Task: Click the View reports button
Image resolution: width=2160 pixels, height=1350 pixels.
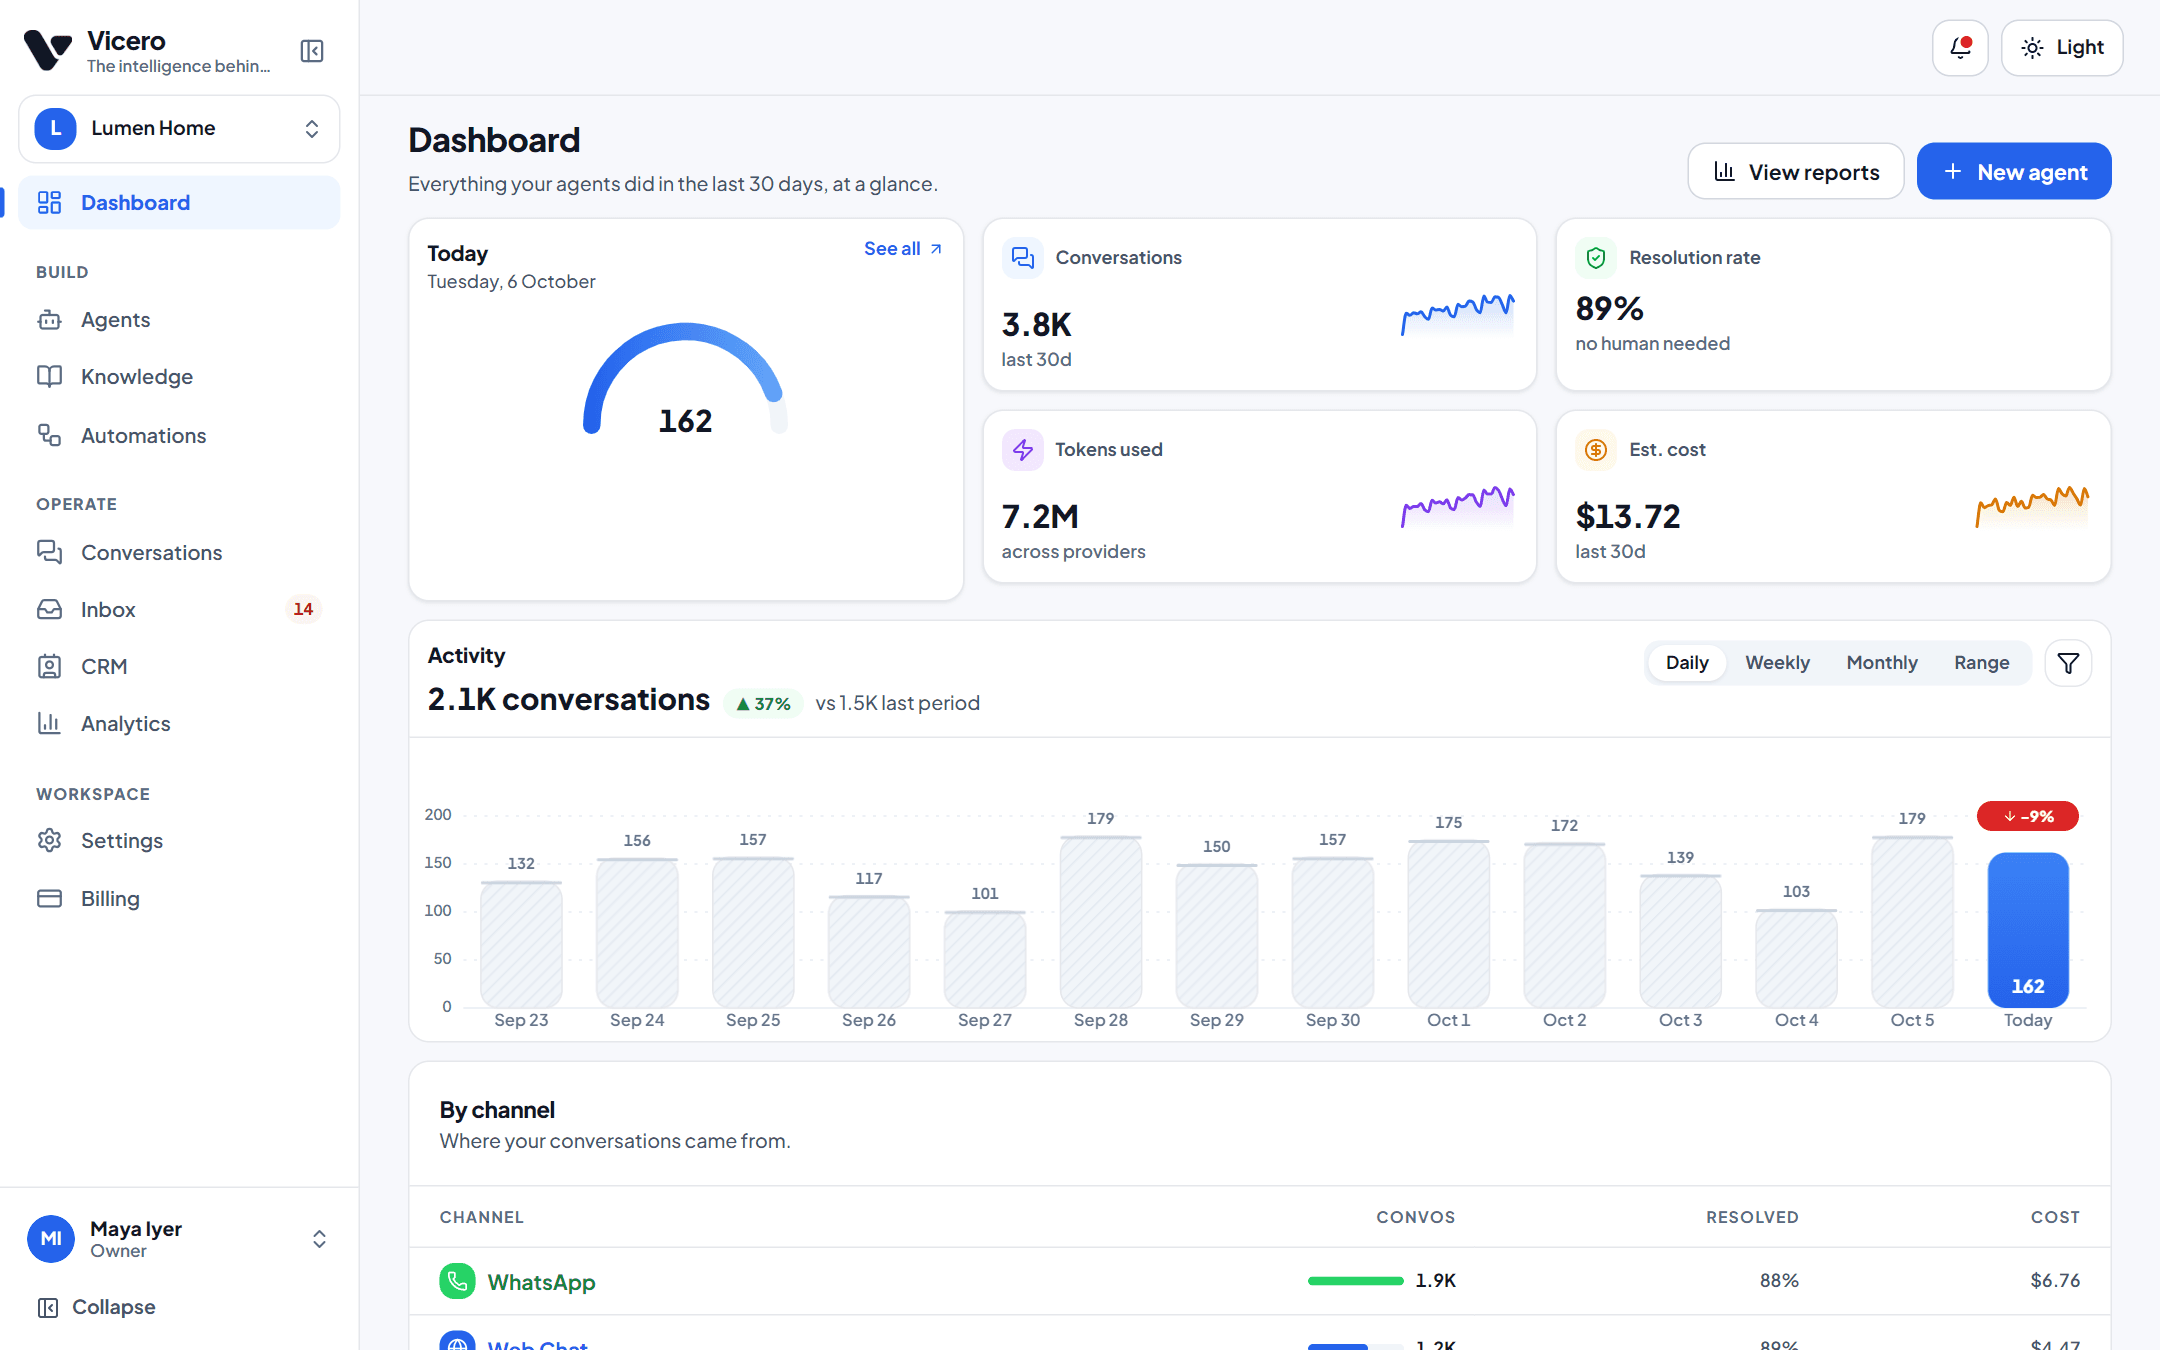Action: tap(1796, 172)
